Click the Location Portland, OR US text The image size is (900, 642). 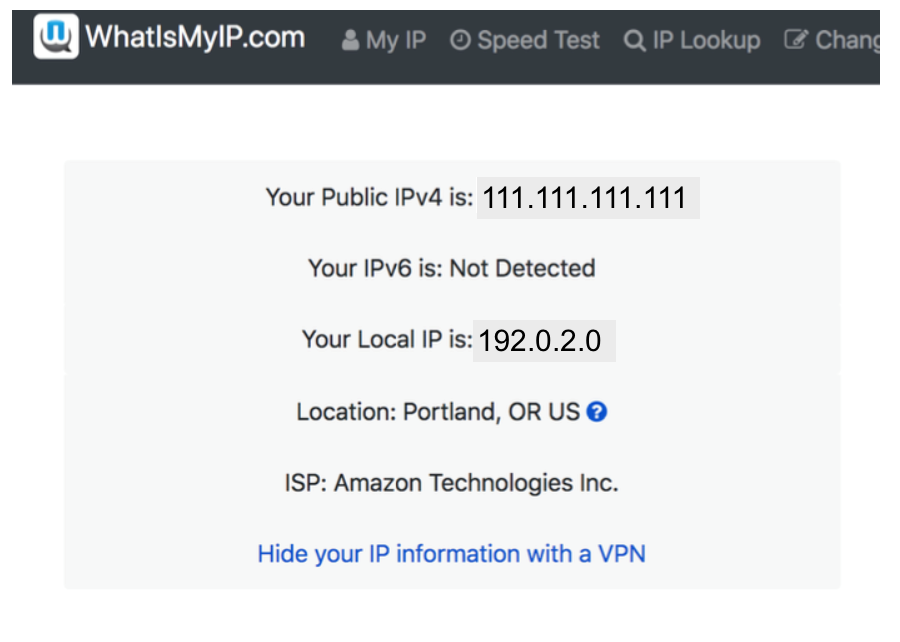[x=439, y=412]
